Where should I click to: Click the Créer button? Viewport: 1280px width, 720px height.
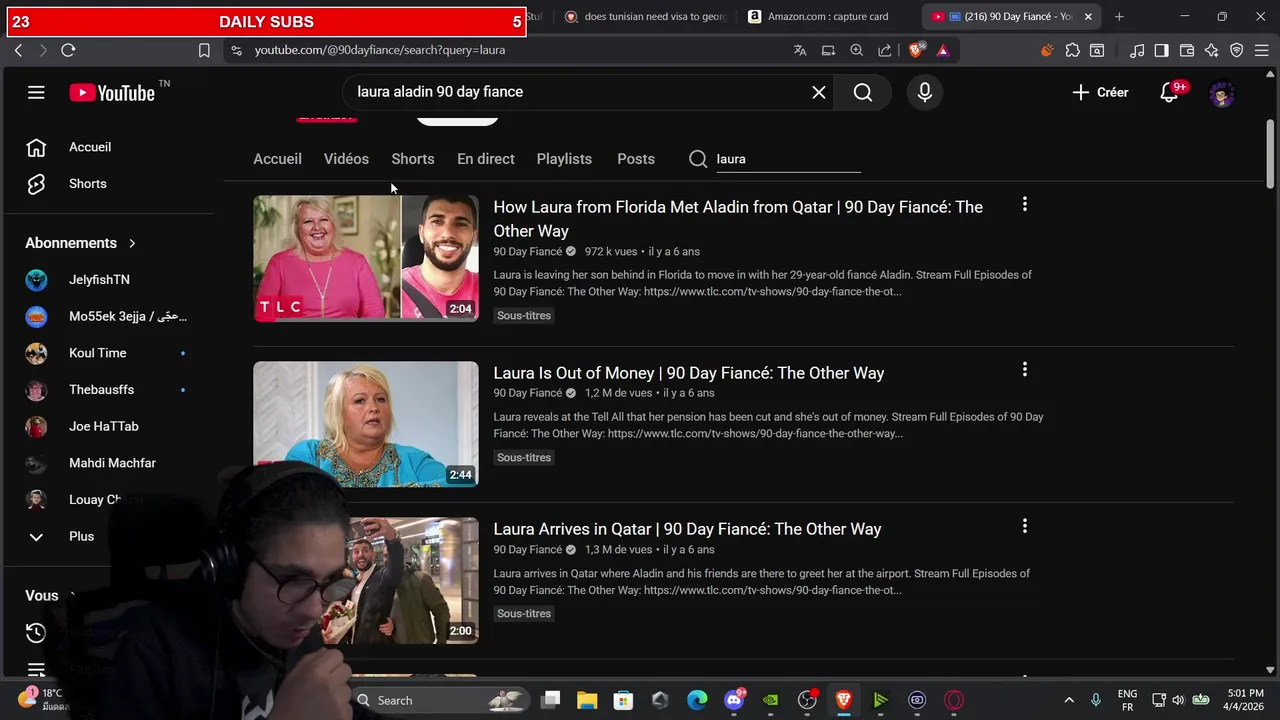(x=1100, y=92)
